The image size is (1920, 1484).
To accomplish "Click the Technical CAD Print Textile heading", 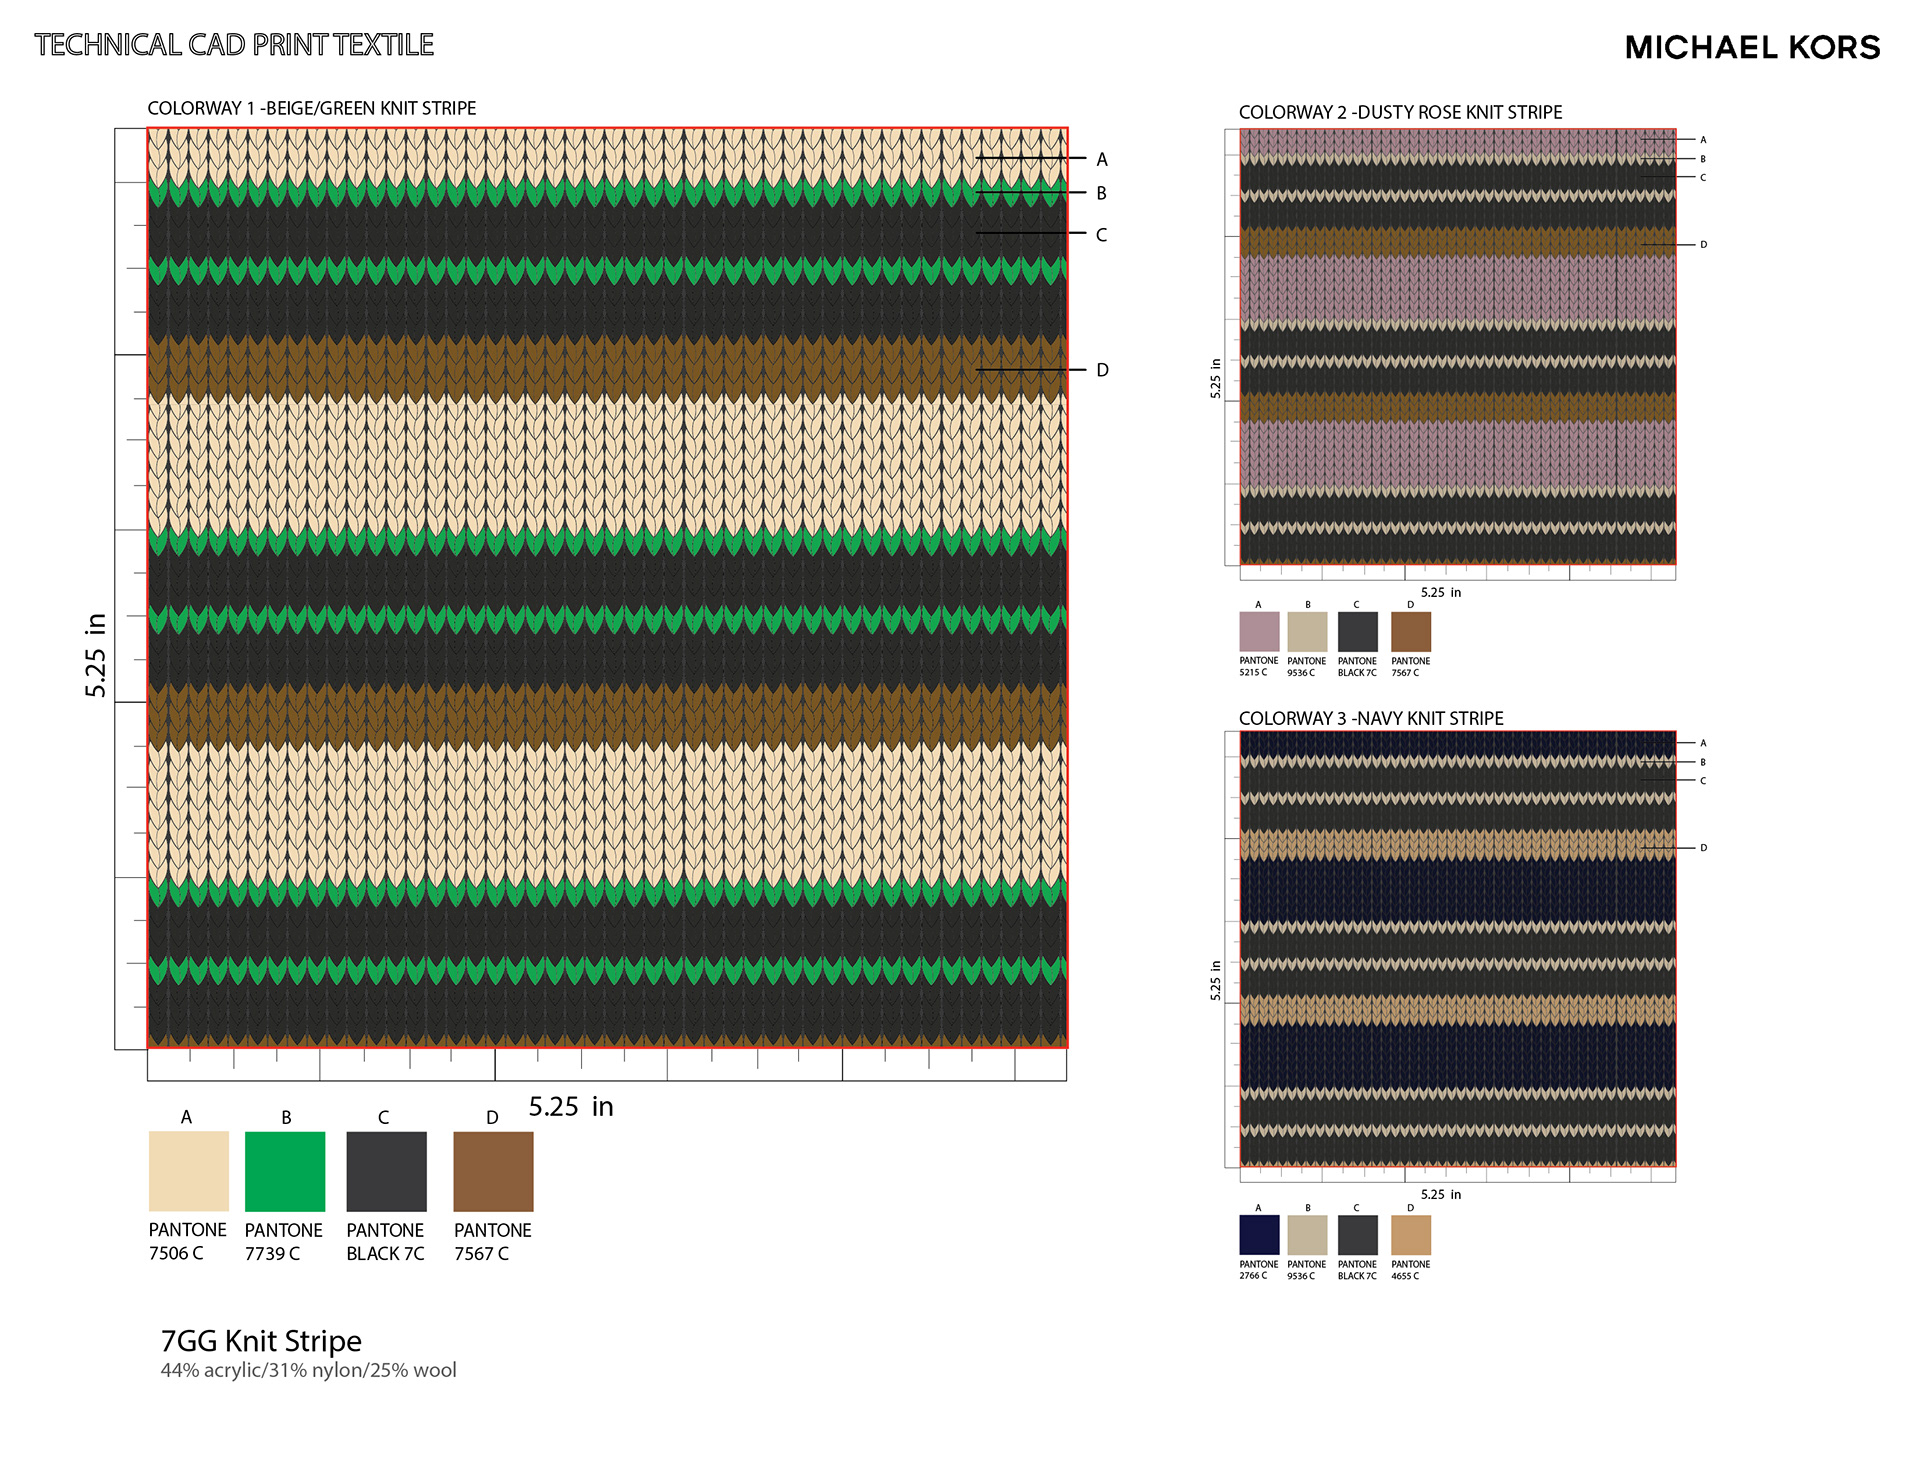I will tap(234, 45).
